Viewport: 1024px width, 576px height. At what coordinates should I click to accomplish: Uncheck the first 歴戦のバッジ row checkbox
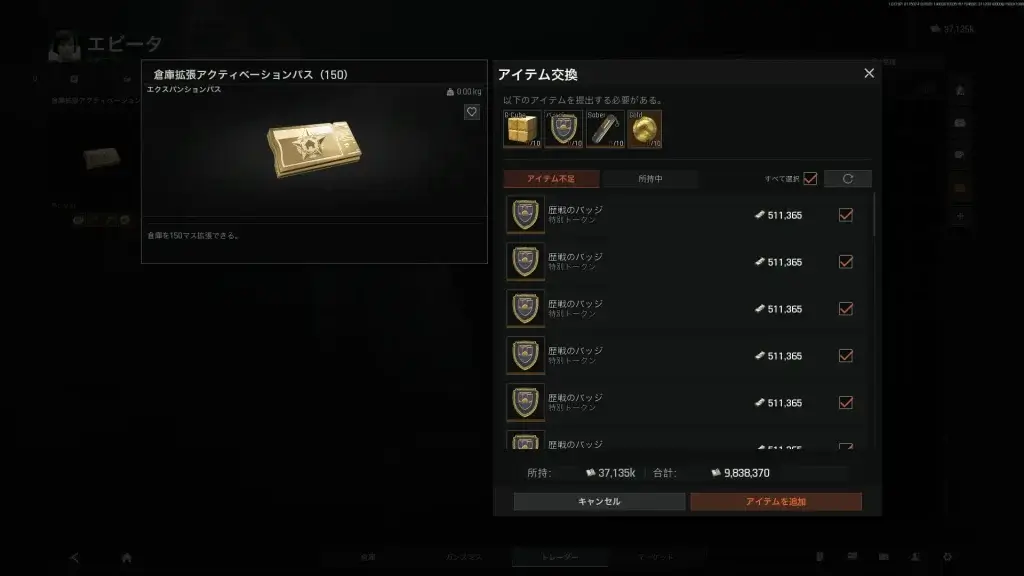846,215
